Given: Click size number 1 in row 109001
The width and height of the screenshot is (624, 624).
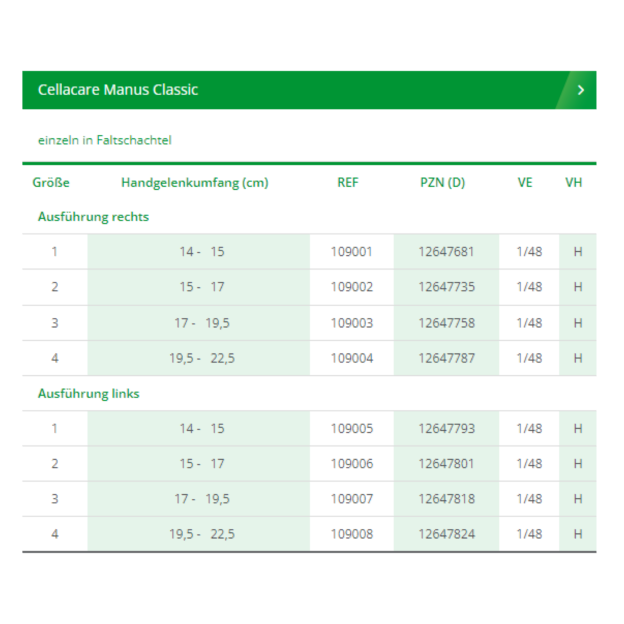Looking at the screenshot, I should [55, 252].
